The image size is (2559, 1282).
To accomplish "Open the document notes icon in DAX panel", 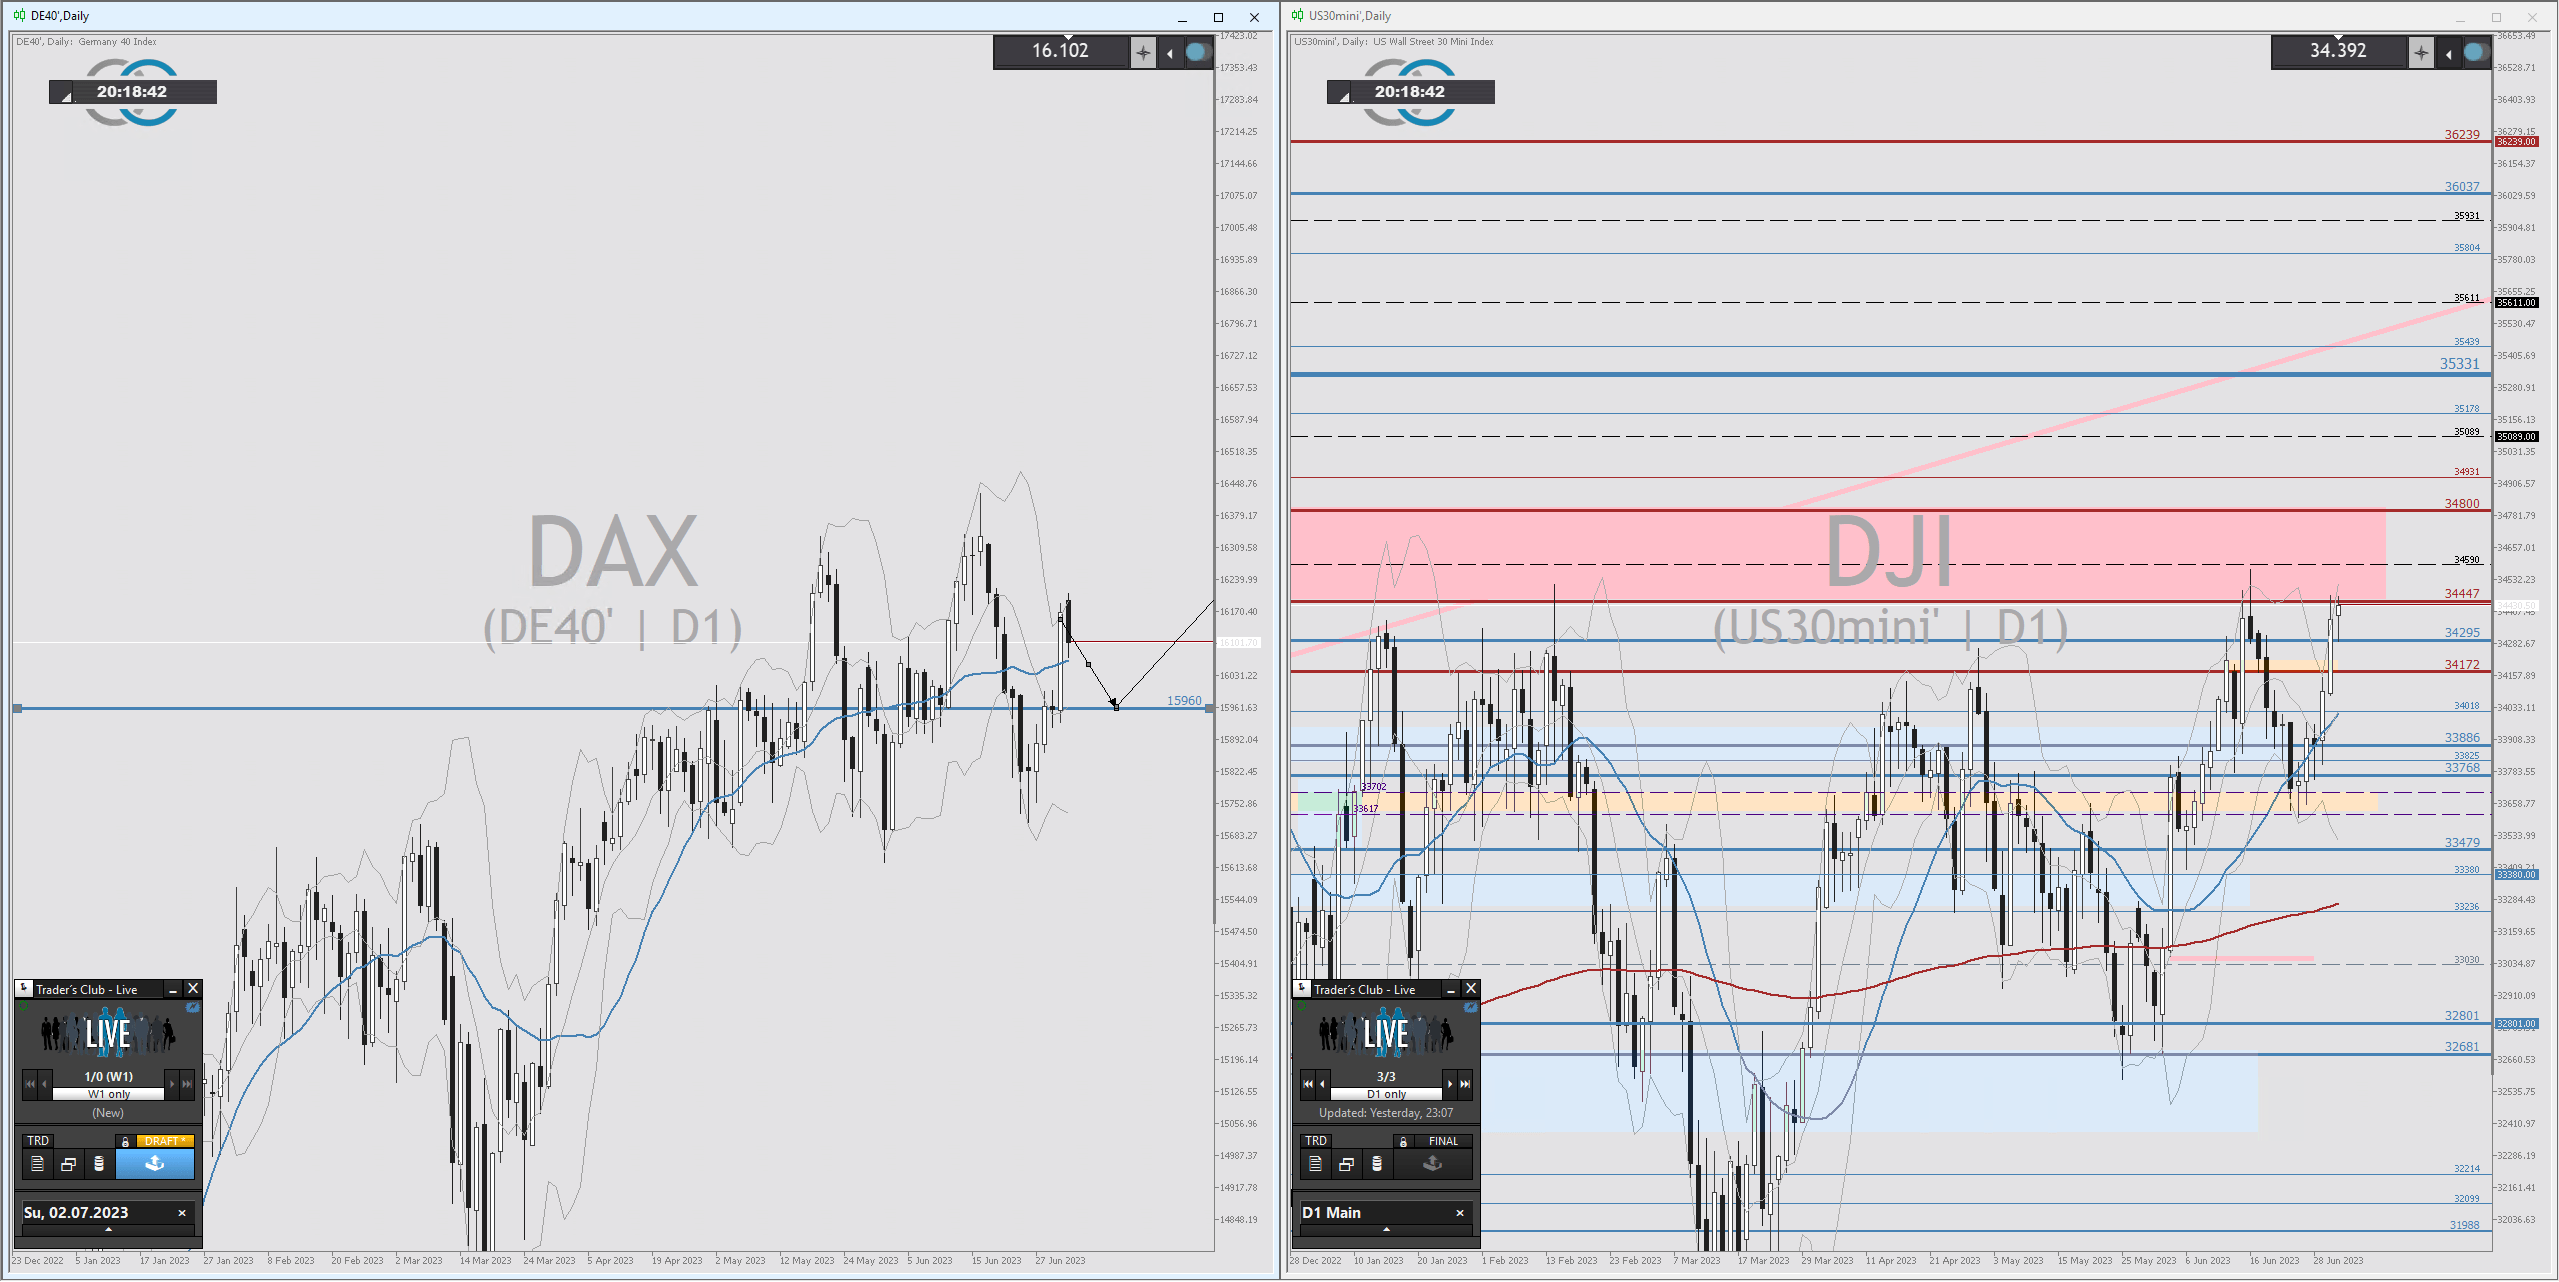I will (37, 1164).
